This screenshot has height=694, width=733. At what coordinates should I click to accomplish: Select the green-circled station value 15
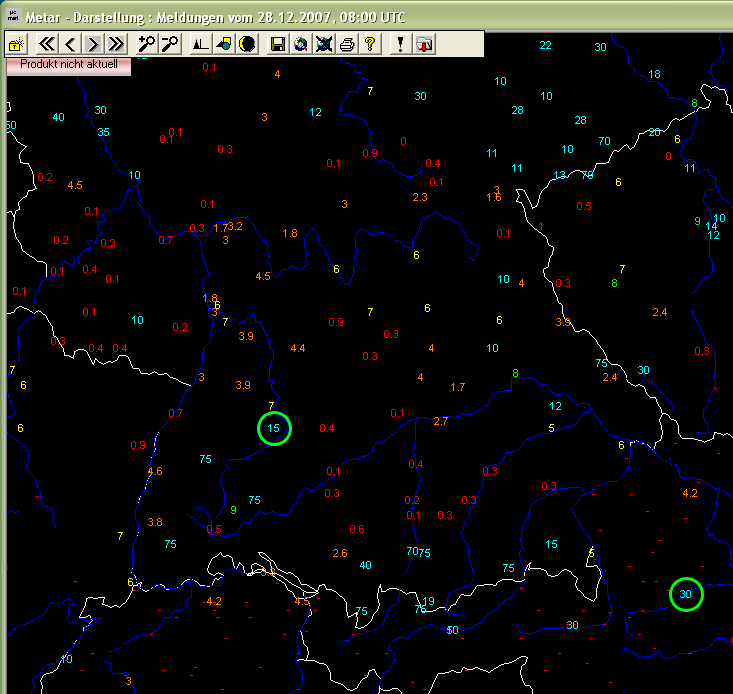coord(274,428)
